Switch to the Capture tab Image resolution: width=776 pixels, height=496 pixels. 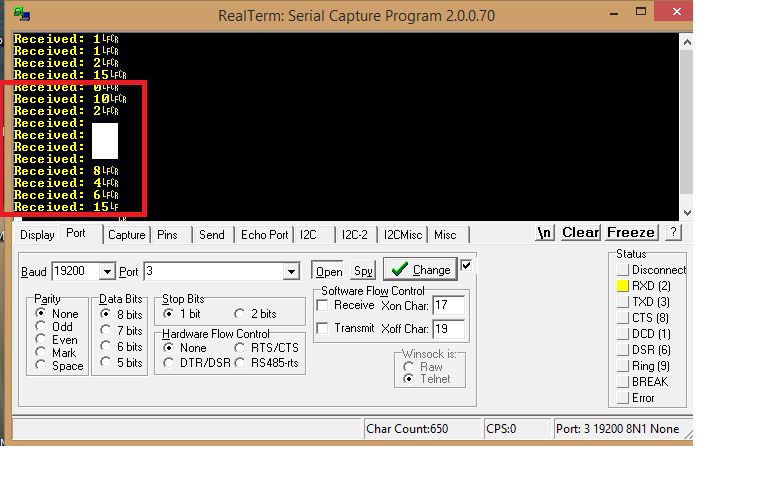coord(127,235)
